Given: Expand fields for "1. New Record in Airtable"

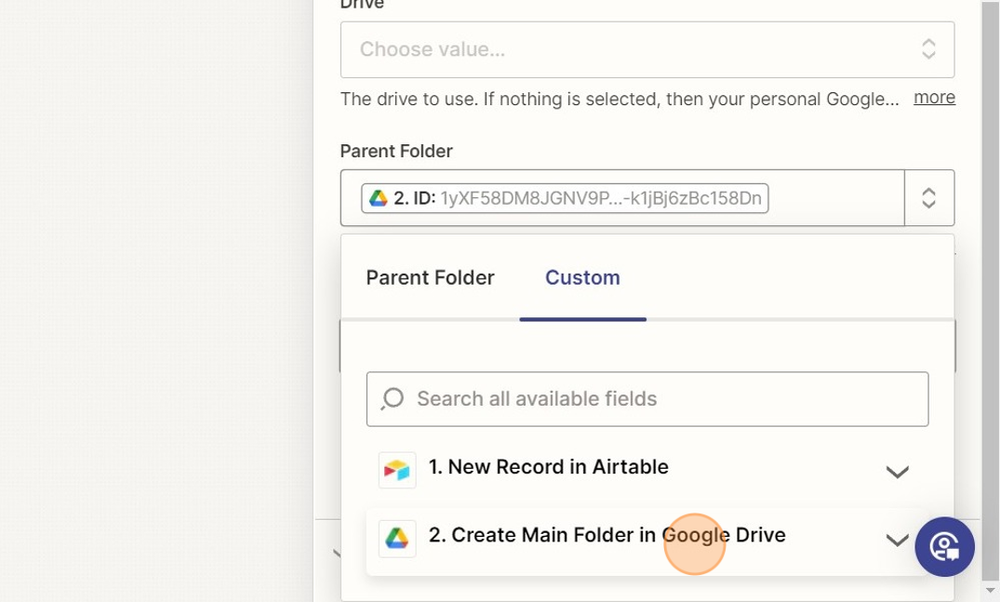Looking at the screenshot, I should (897, 470).
